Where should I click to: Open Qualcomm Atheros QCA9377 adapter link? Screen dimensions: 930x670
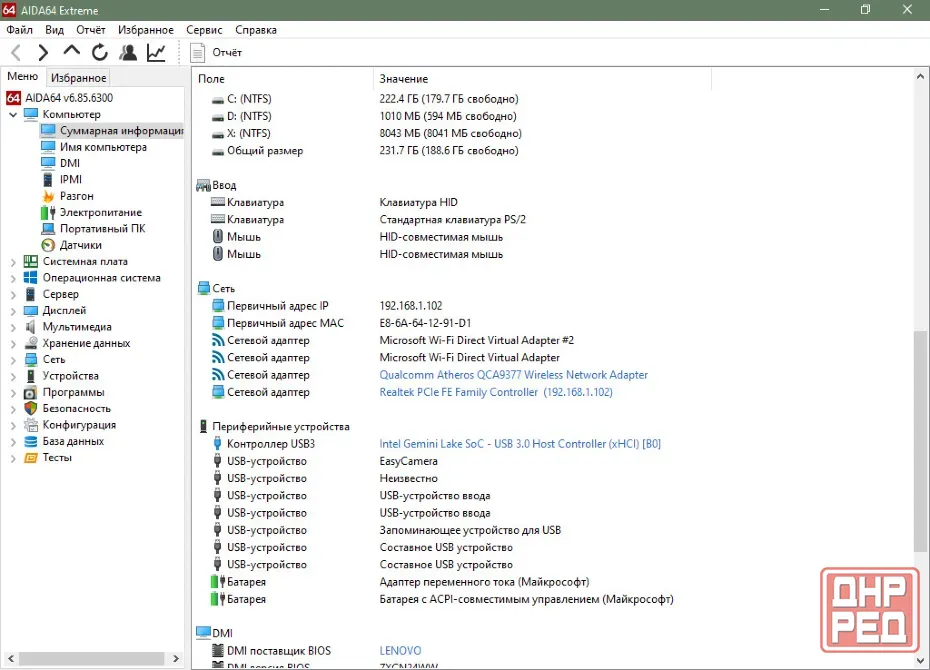[x=514, y=375]
